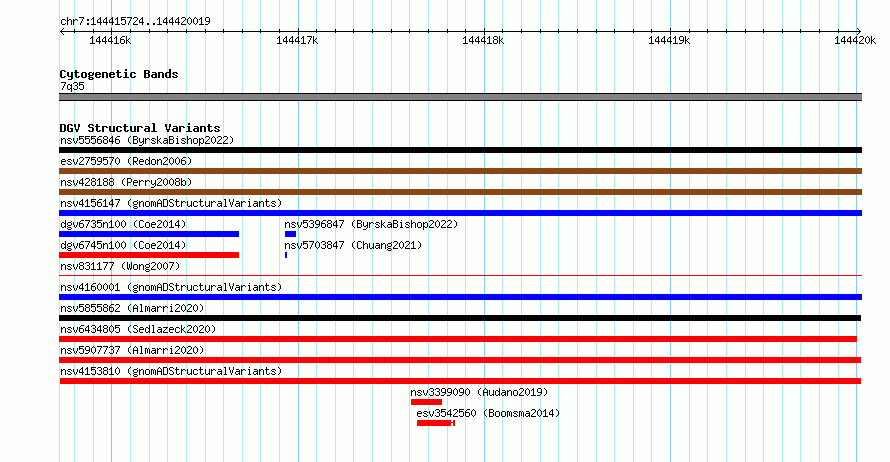The height and width of the screenshot is (462, 890).
Task: Click the DGV Structural Variants track title
Action: click(140, 128)
